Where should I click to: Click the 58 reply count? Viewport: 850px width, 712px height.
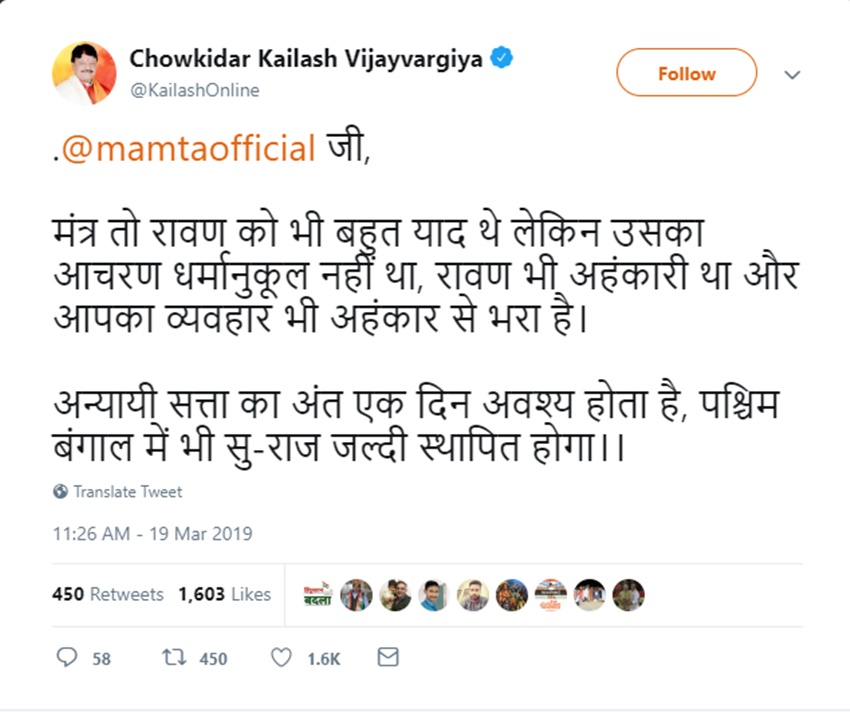101,659
